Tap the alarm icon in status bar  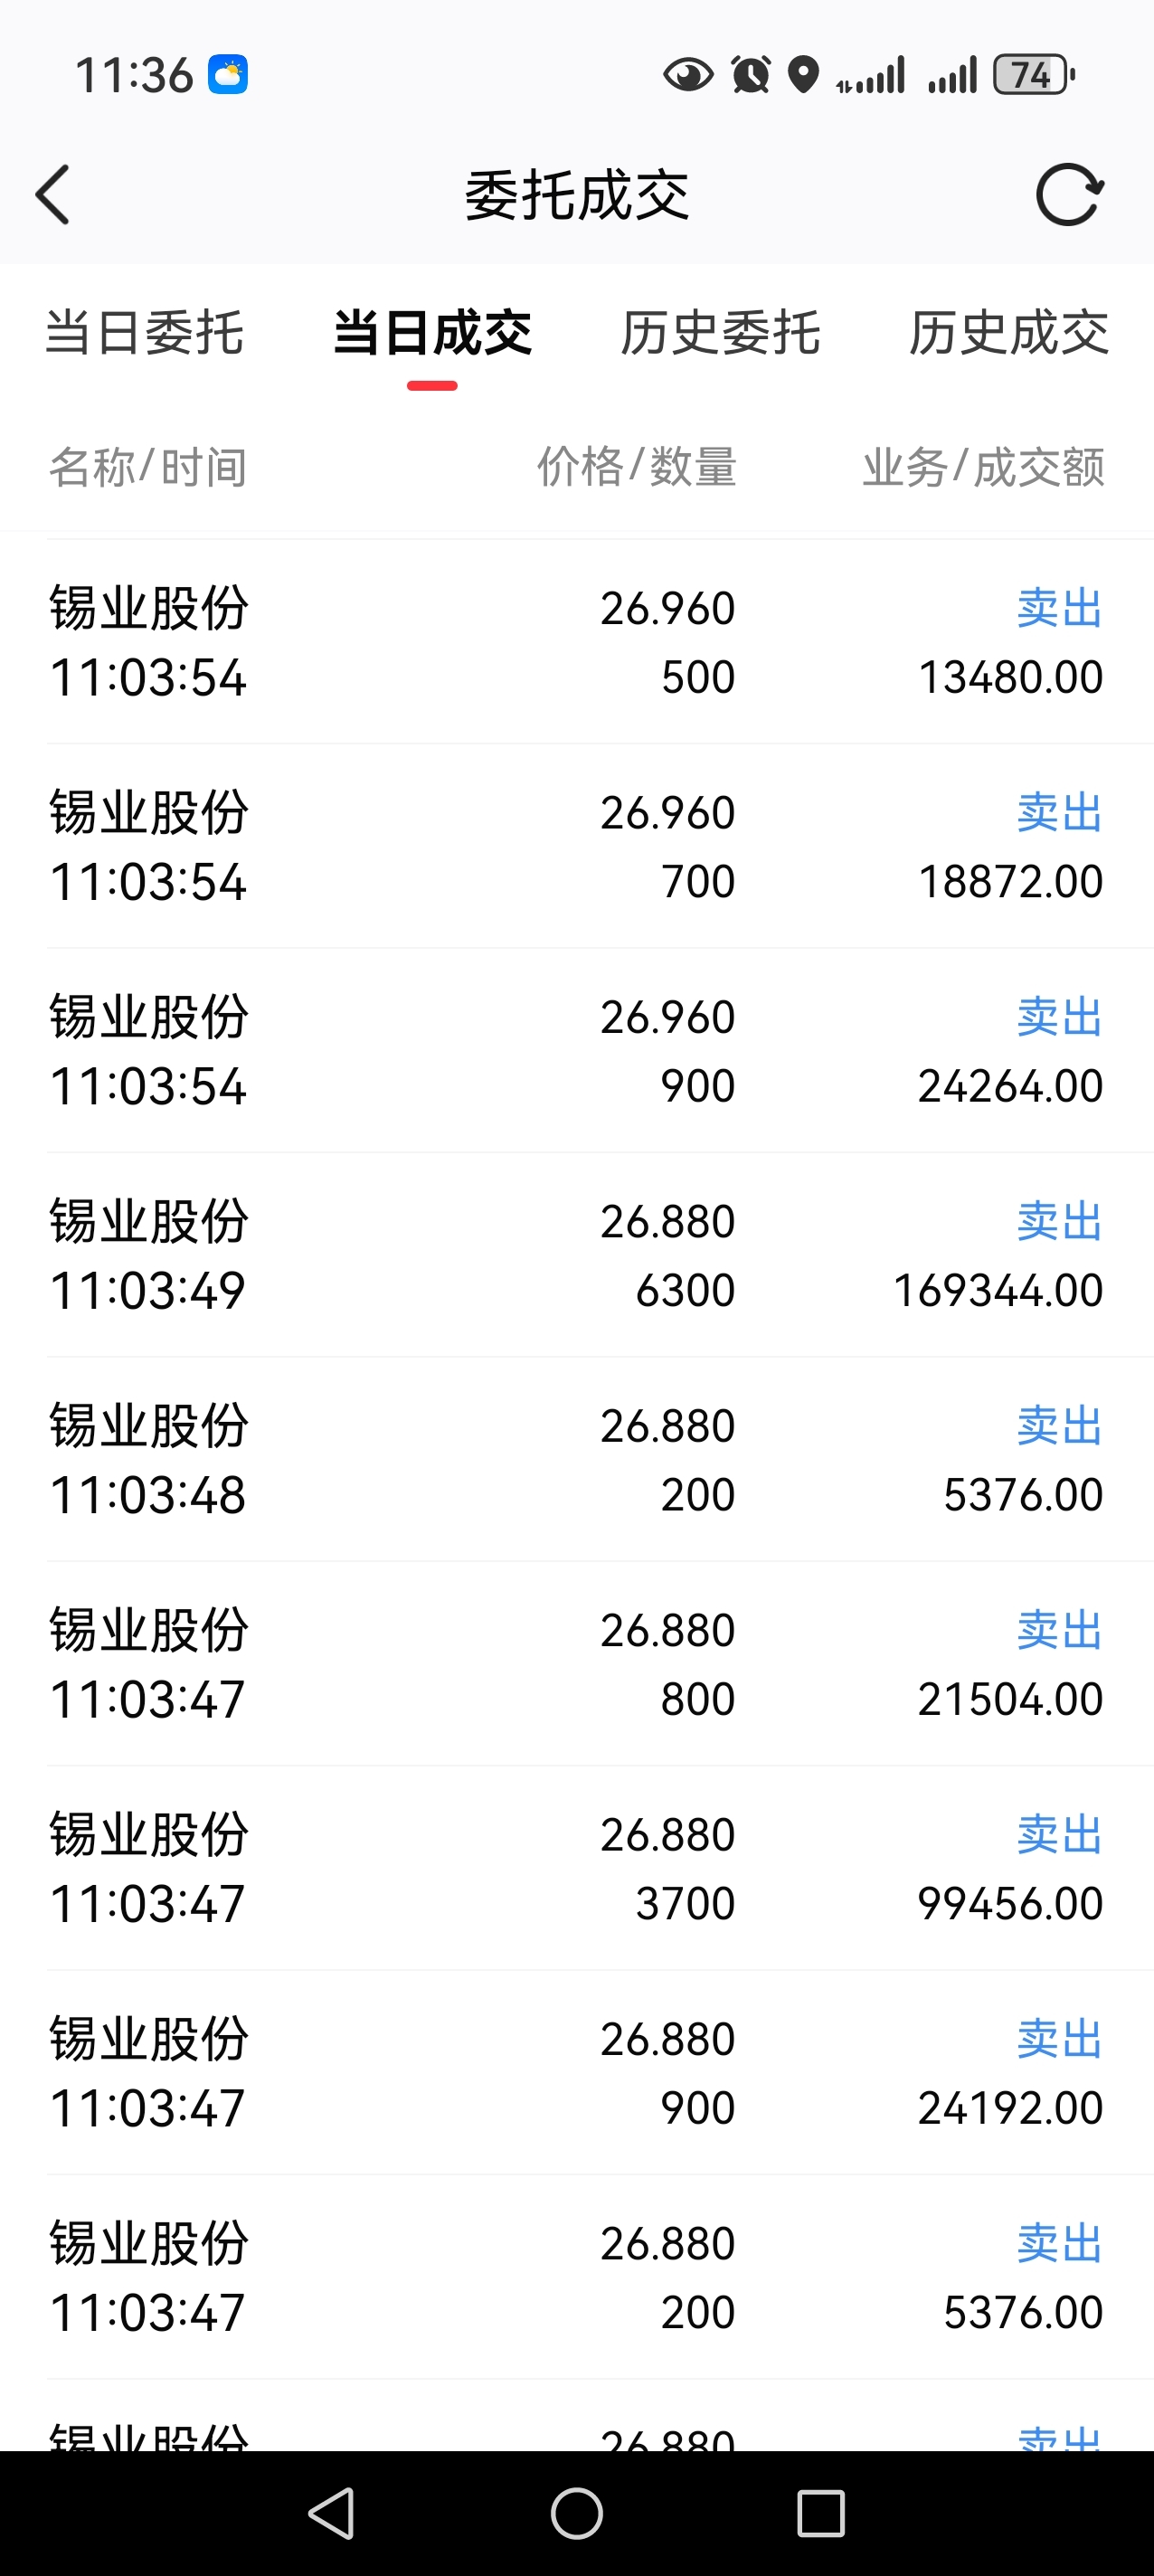(751, 75)
